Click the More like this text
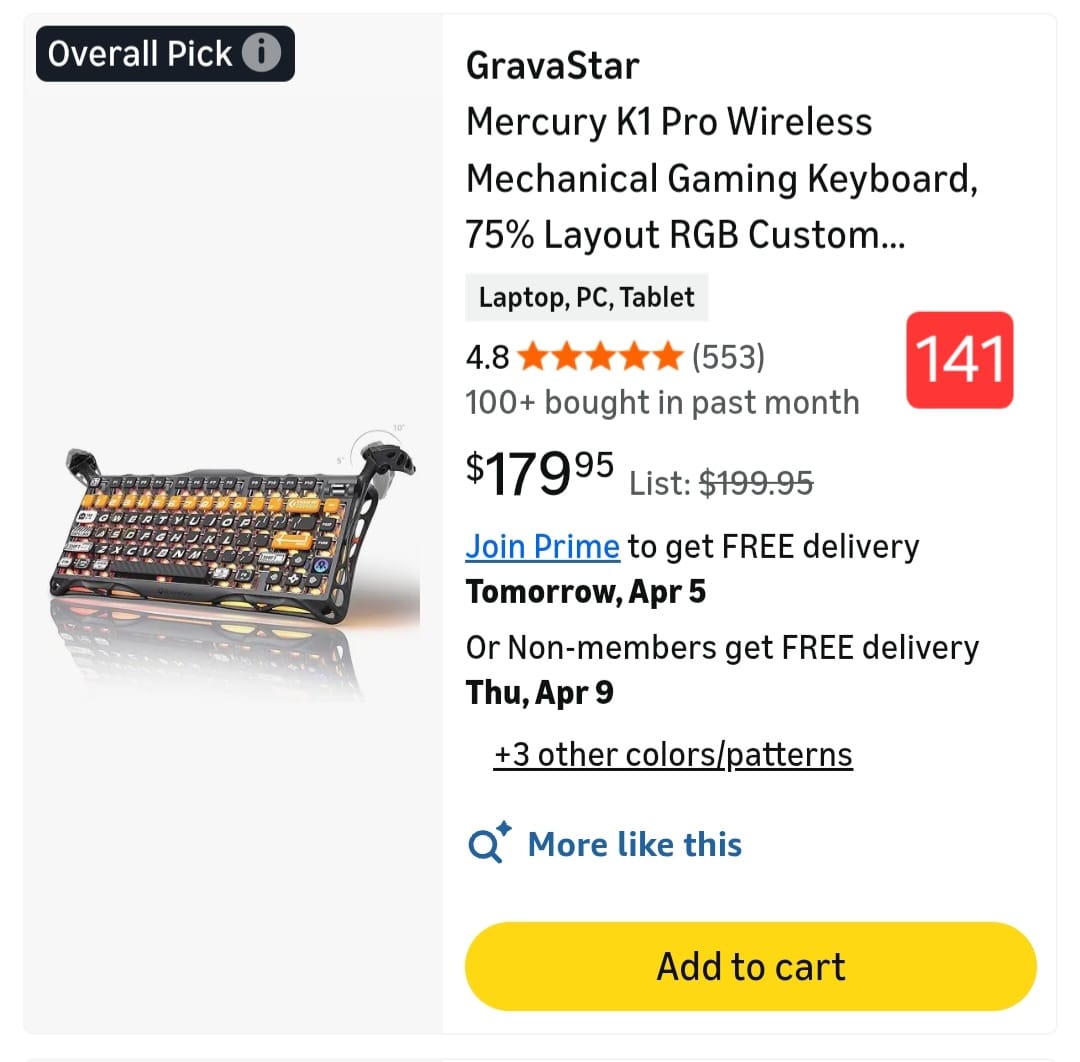The height and width of the screenshot is (1062, 1080). point(634,845)
